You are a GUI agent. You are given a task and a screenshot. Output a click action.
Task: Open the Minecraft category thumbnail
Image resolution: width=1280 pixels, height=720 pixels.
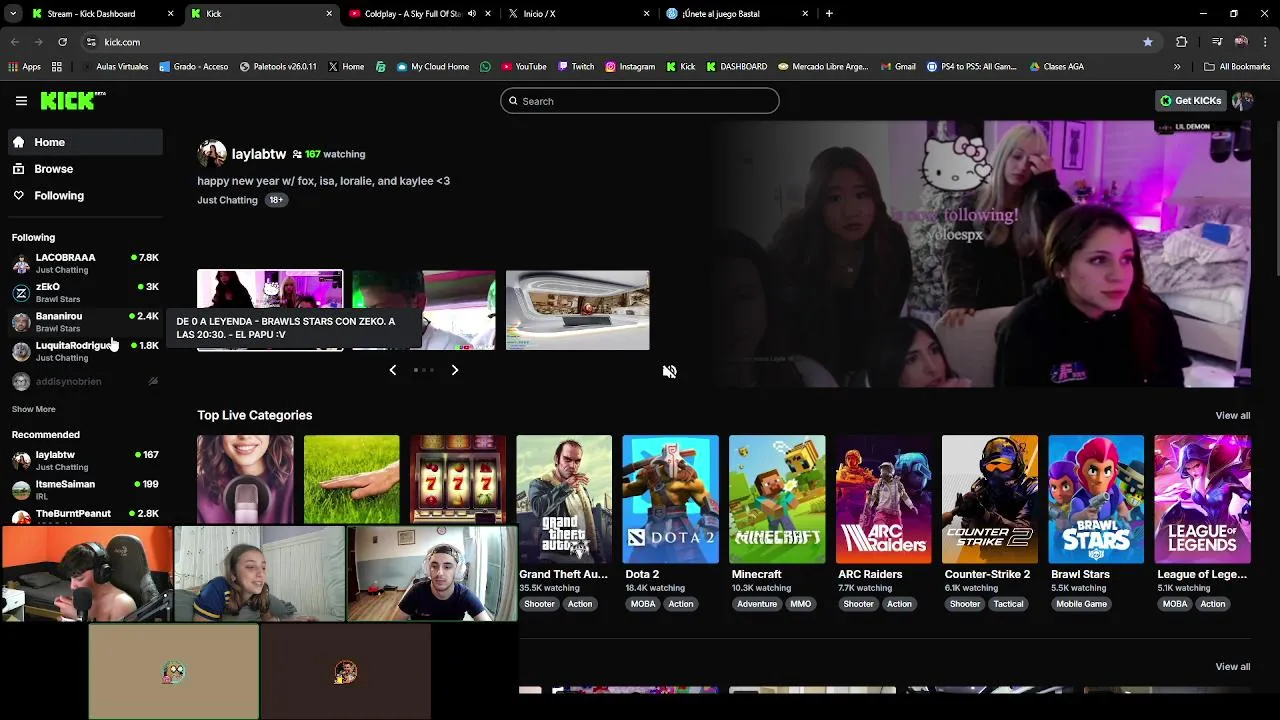(x=777, y=499)
